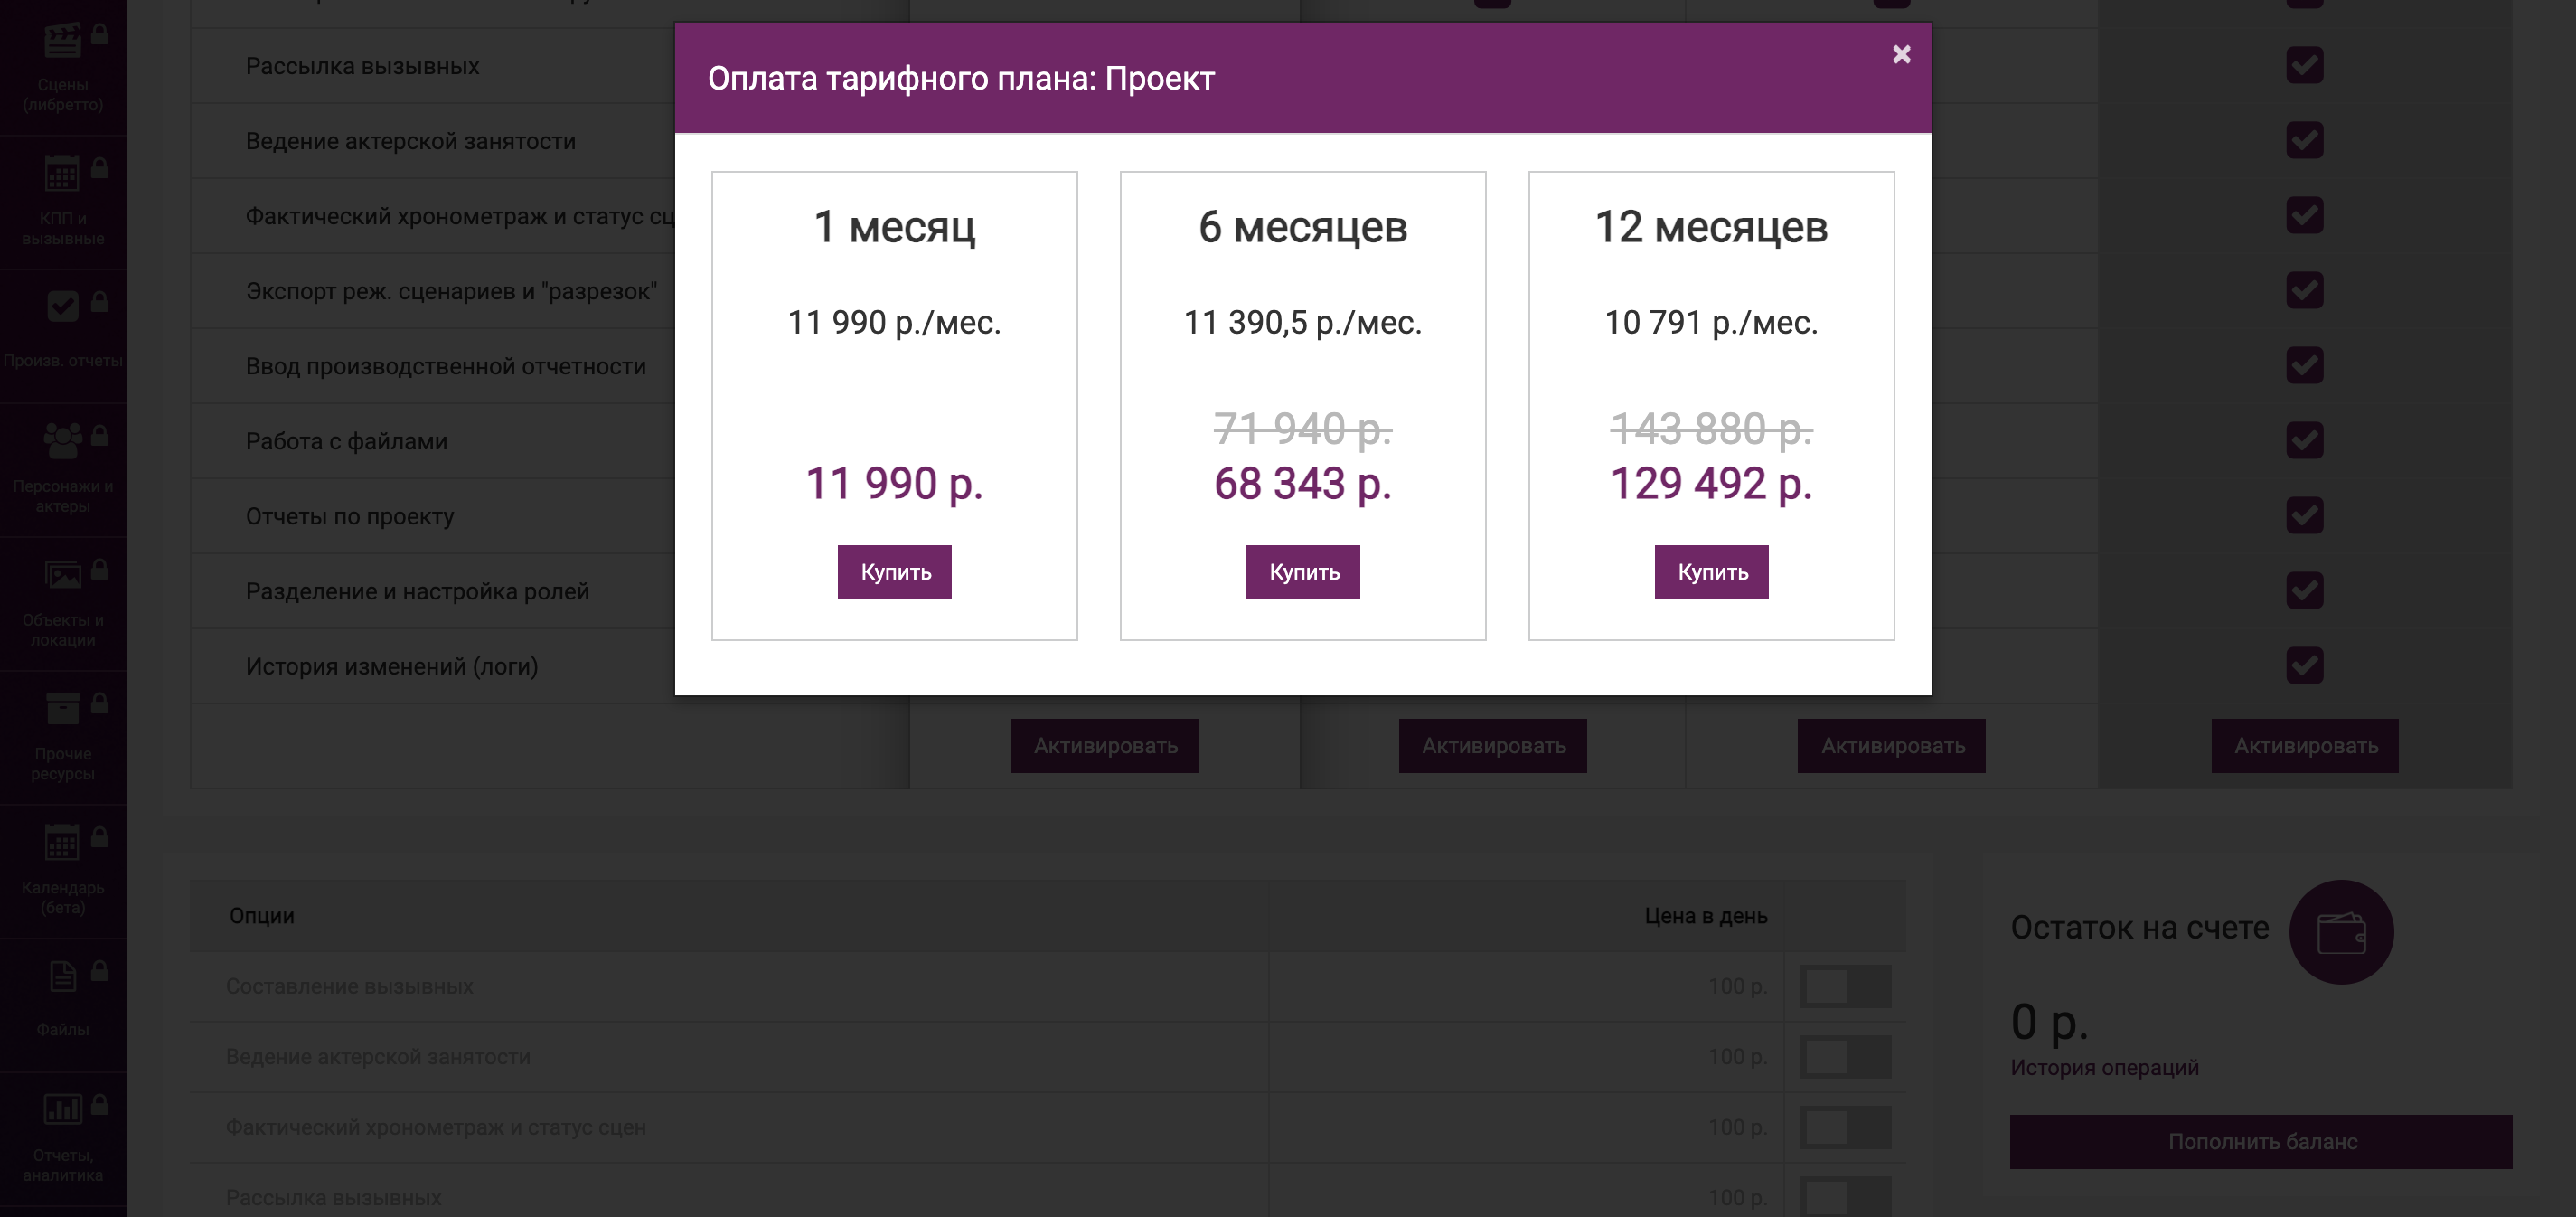Click Цена в день column header
The image size is (2576, 1217).
[x=1705, y=916]
